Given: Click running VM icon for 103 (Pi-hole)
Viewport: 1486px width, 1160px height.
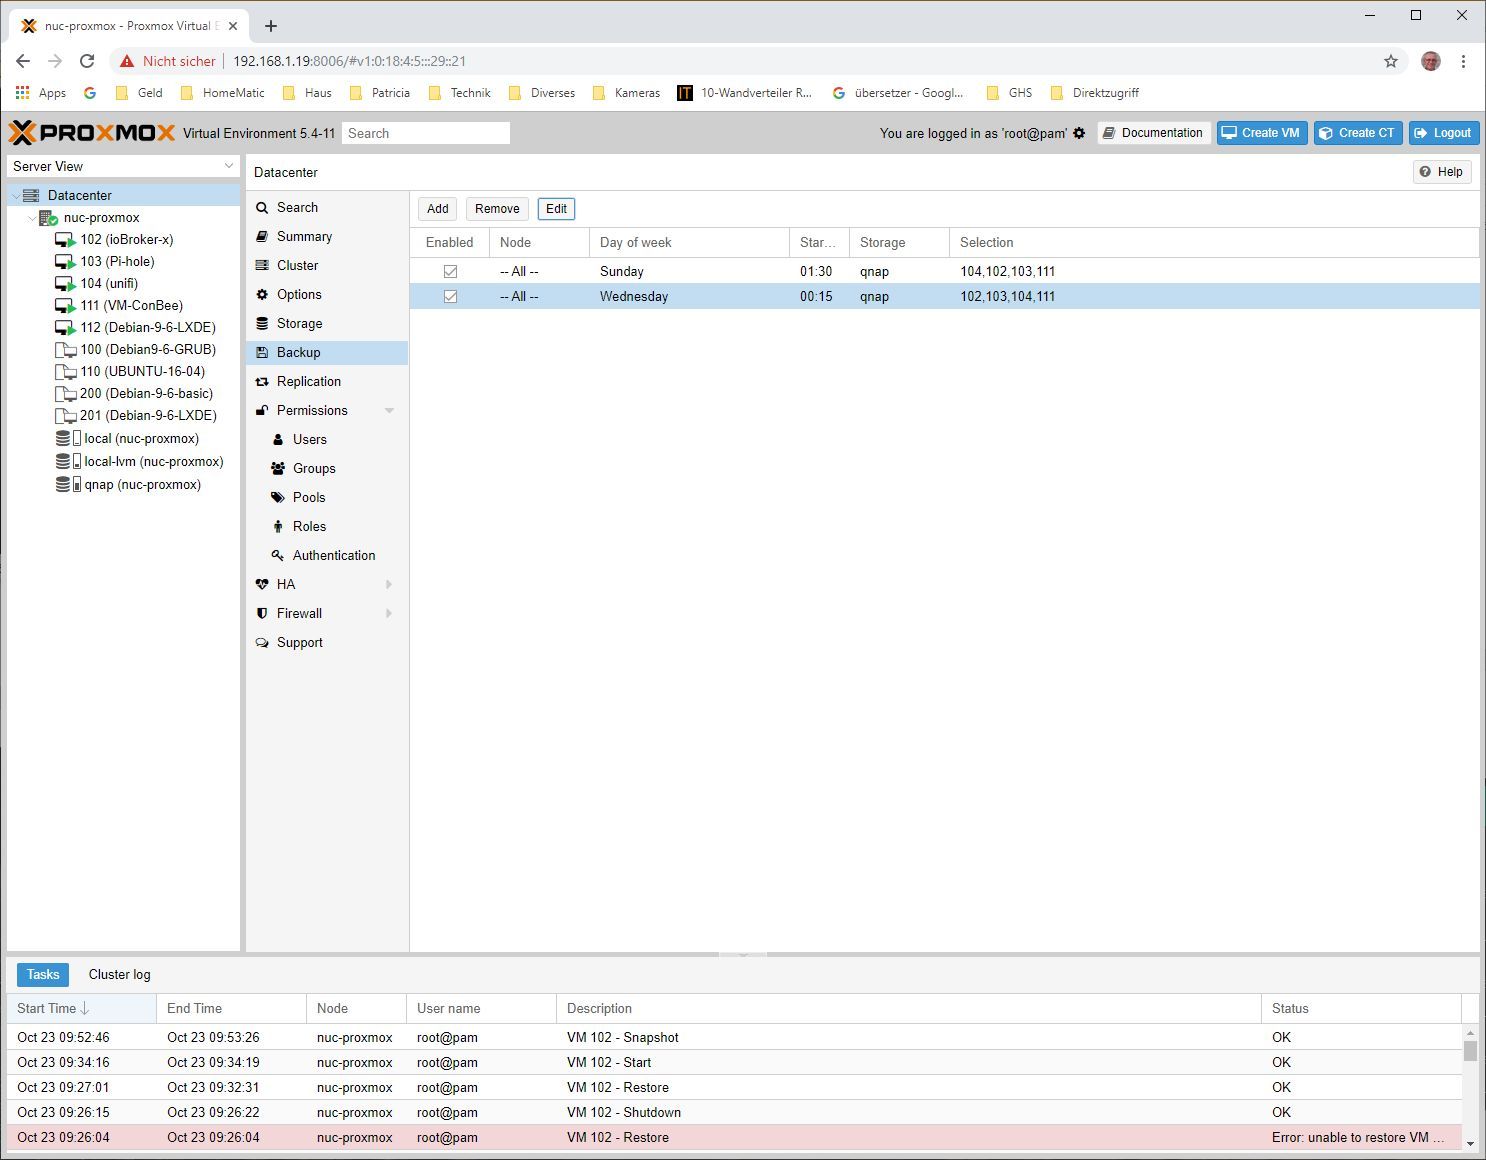Looking at the screenshot, I should pos(65,262).
